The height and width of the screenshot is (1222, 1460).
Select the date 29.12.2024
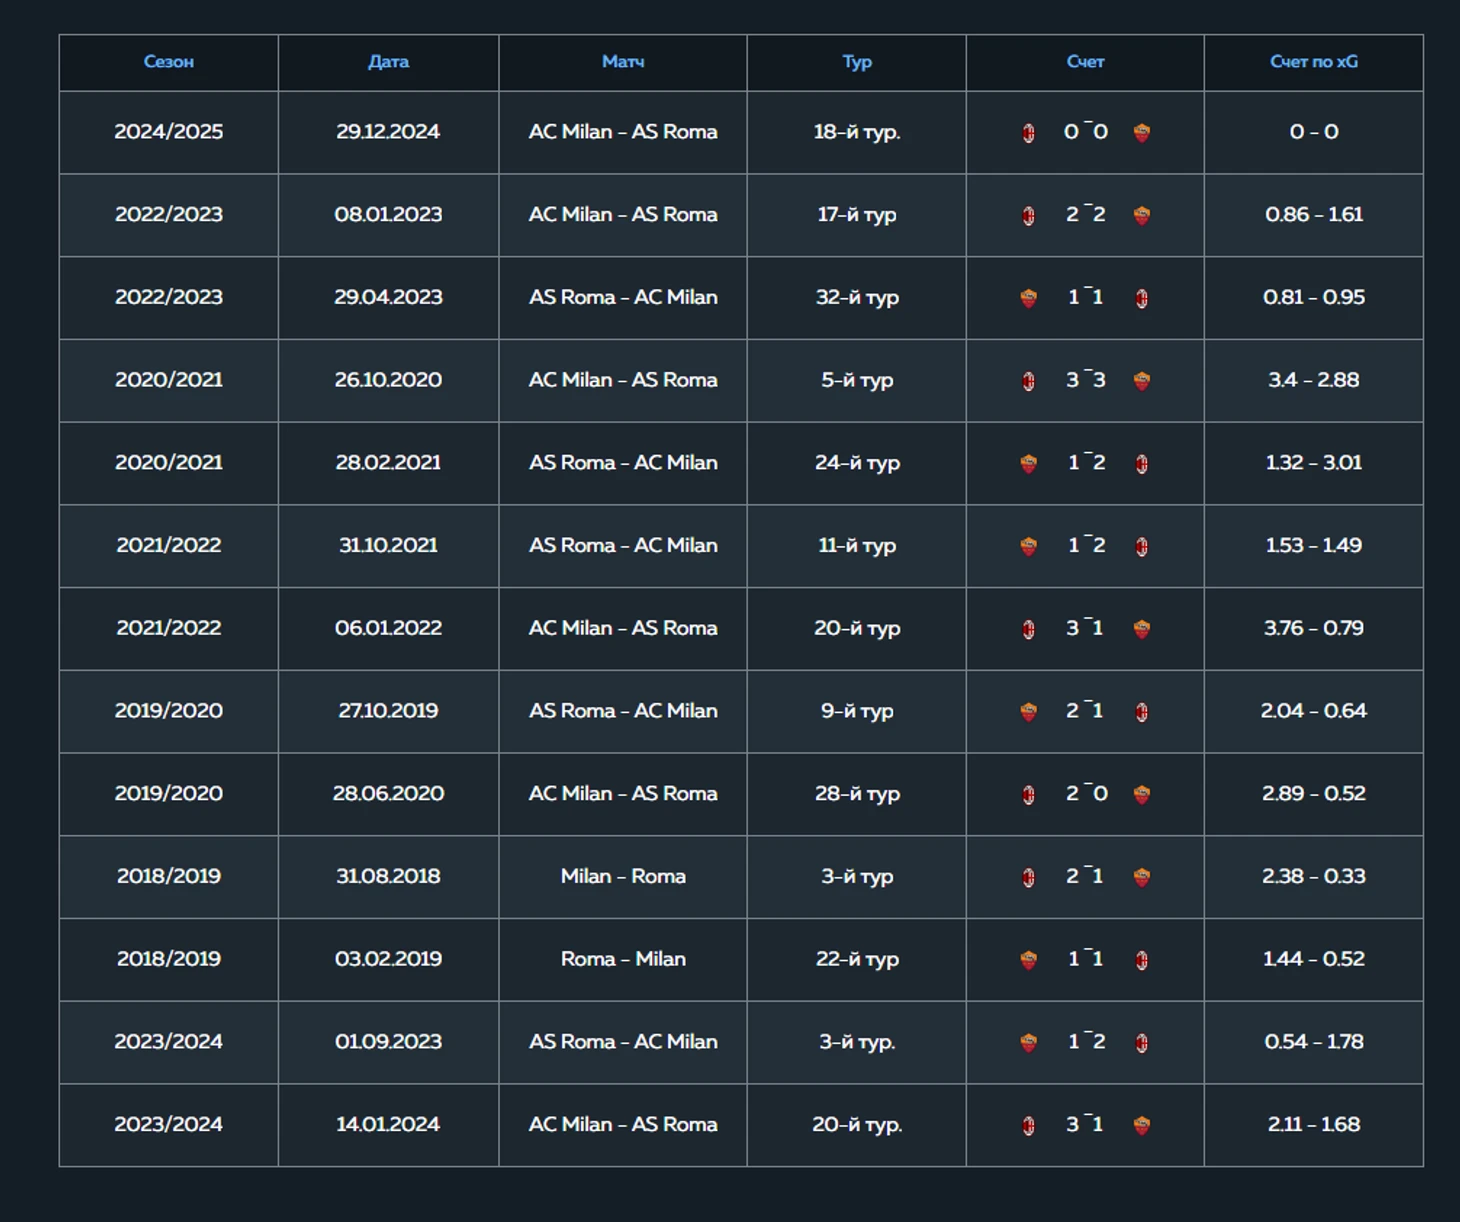tap(388, 132)
